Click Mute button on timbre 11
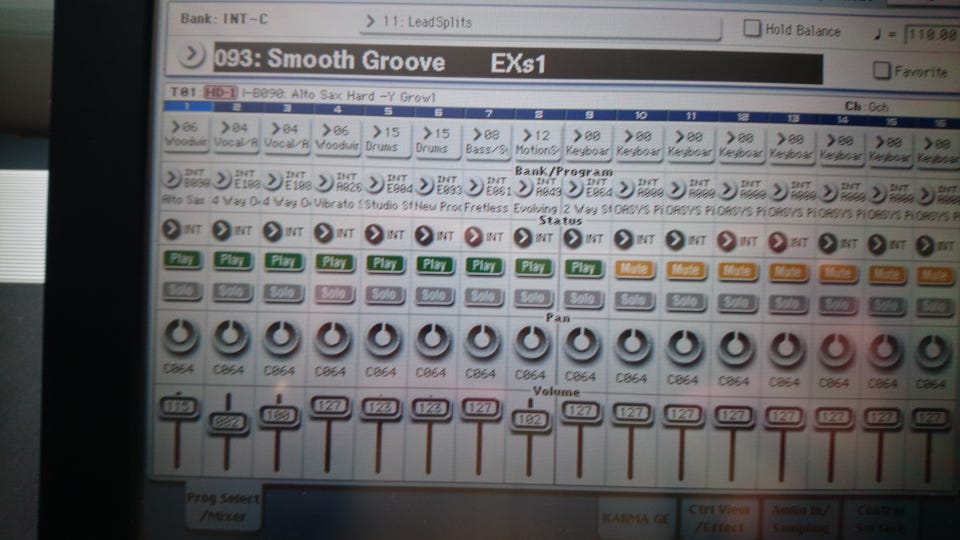 pyautogui.click(x=686, y=270)
